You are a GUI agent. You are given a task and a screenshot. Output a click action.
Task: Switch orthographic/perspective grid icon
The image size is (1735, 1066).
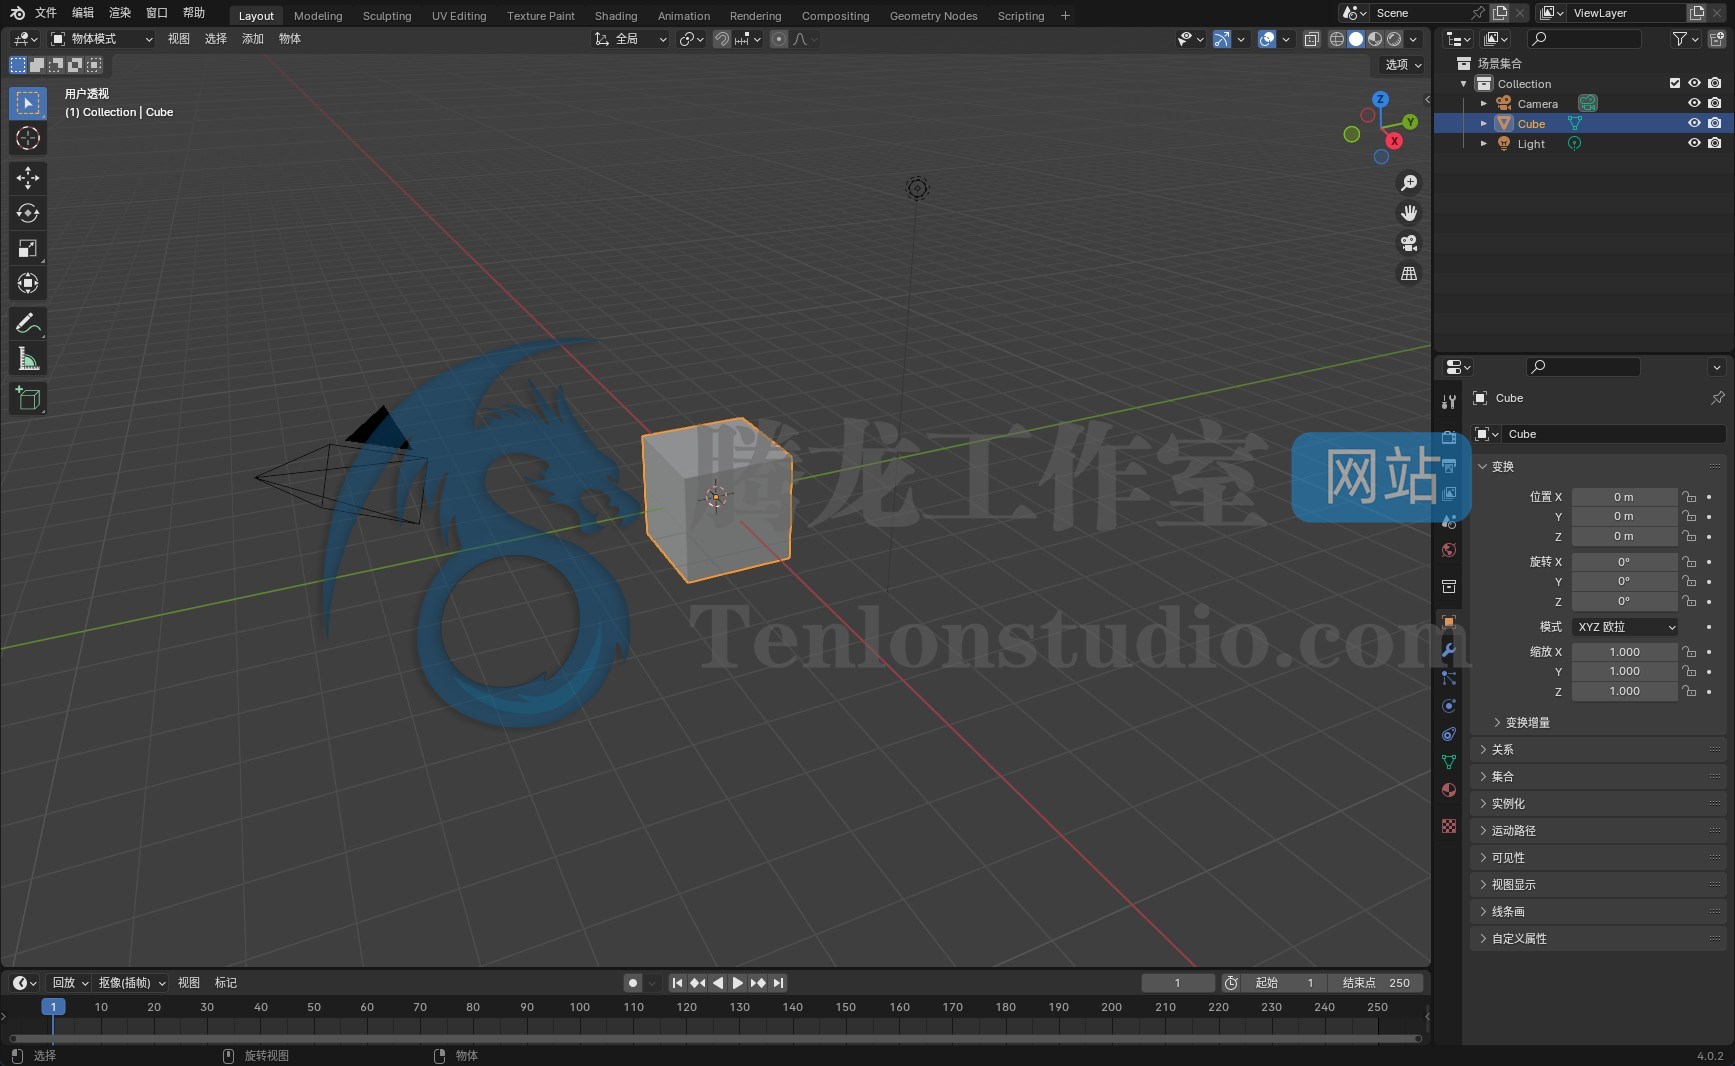(x=1409, y=273)
